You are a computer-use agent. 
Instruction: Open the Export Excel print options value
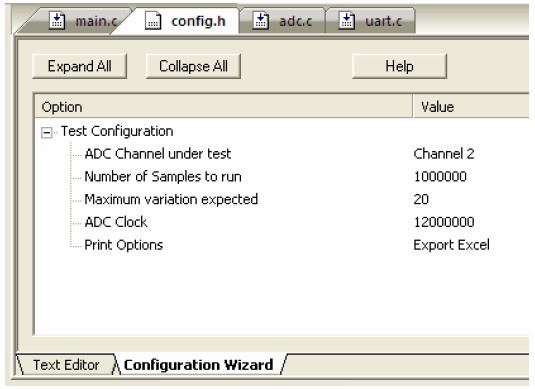[451, 245]
